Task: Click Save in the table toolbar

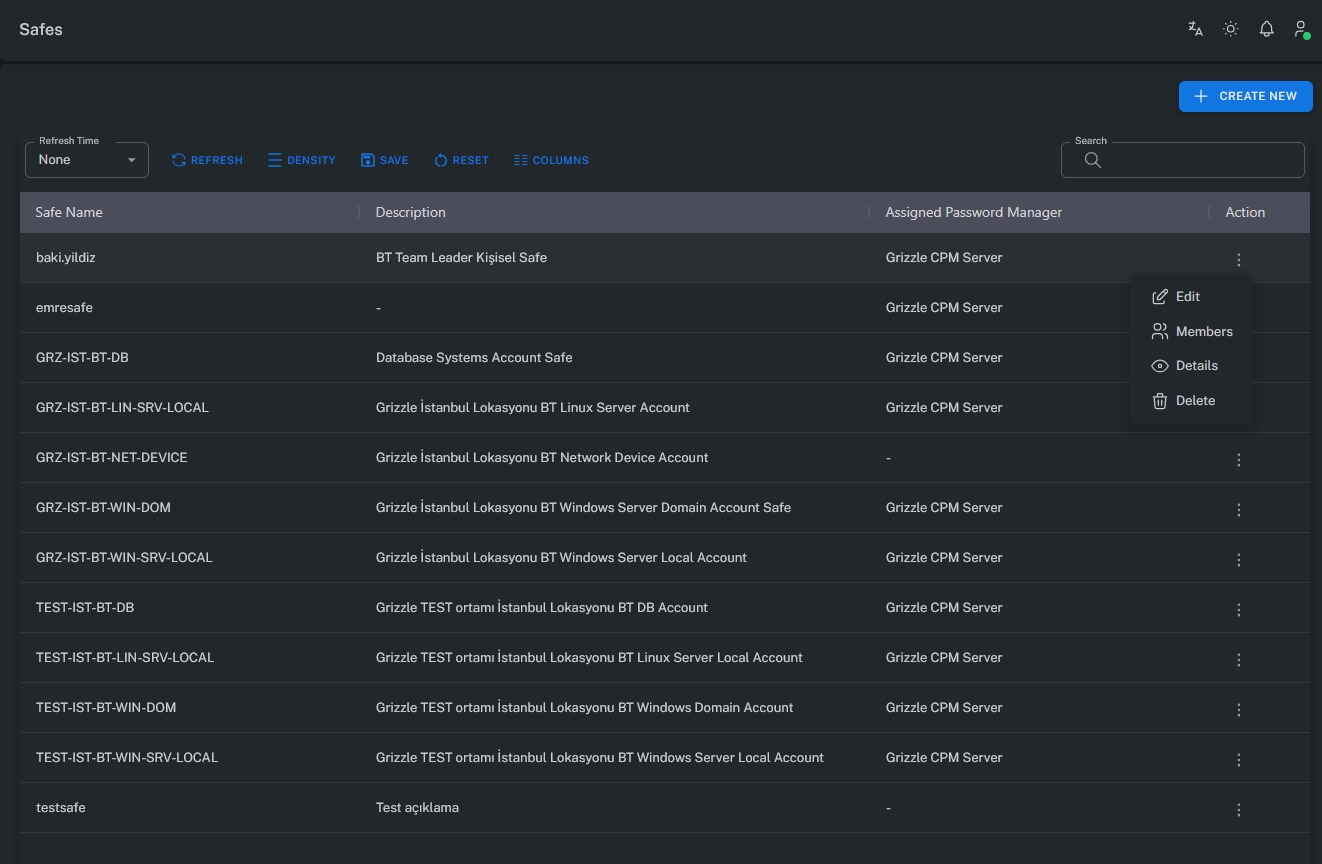Action: tap(384, 160)
